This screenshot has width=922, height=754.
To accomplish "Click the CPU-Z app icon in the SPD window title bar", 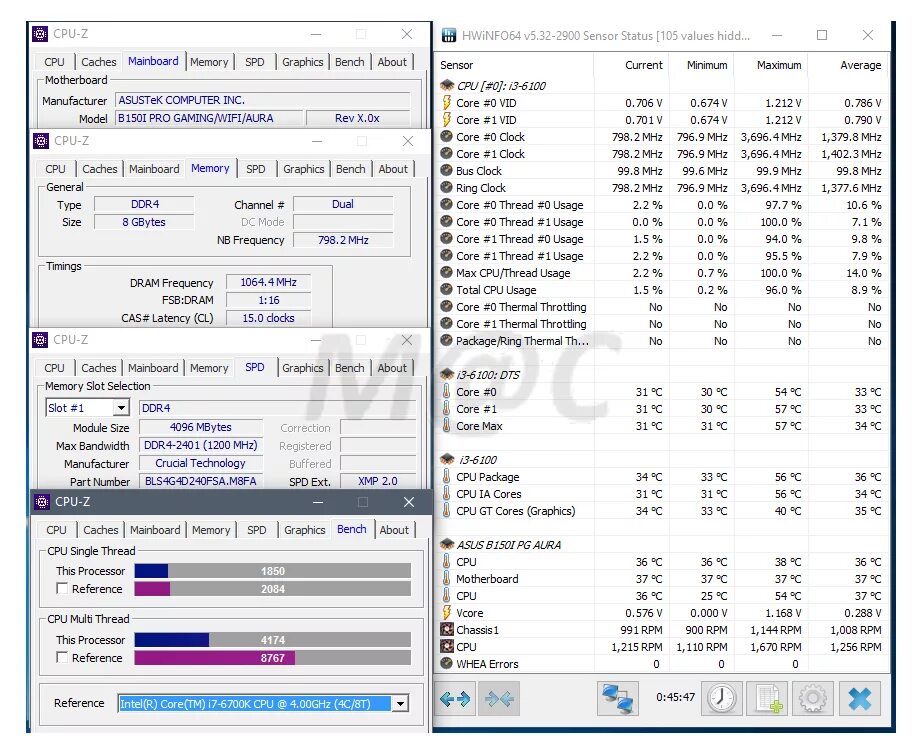I will click(x=40, y=340).
